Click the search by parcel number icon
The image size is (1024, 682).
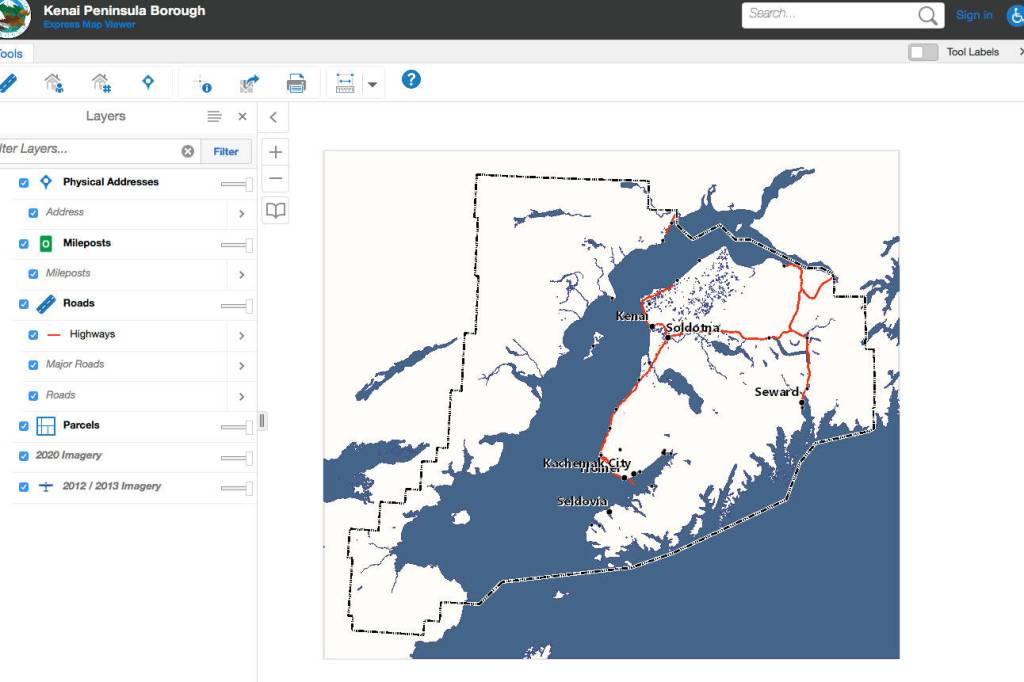point(101,82)
